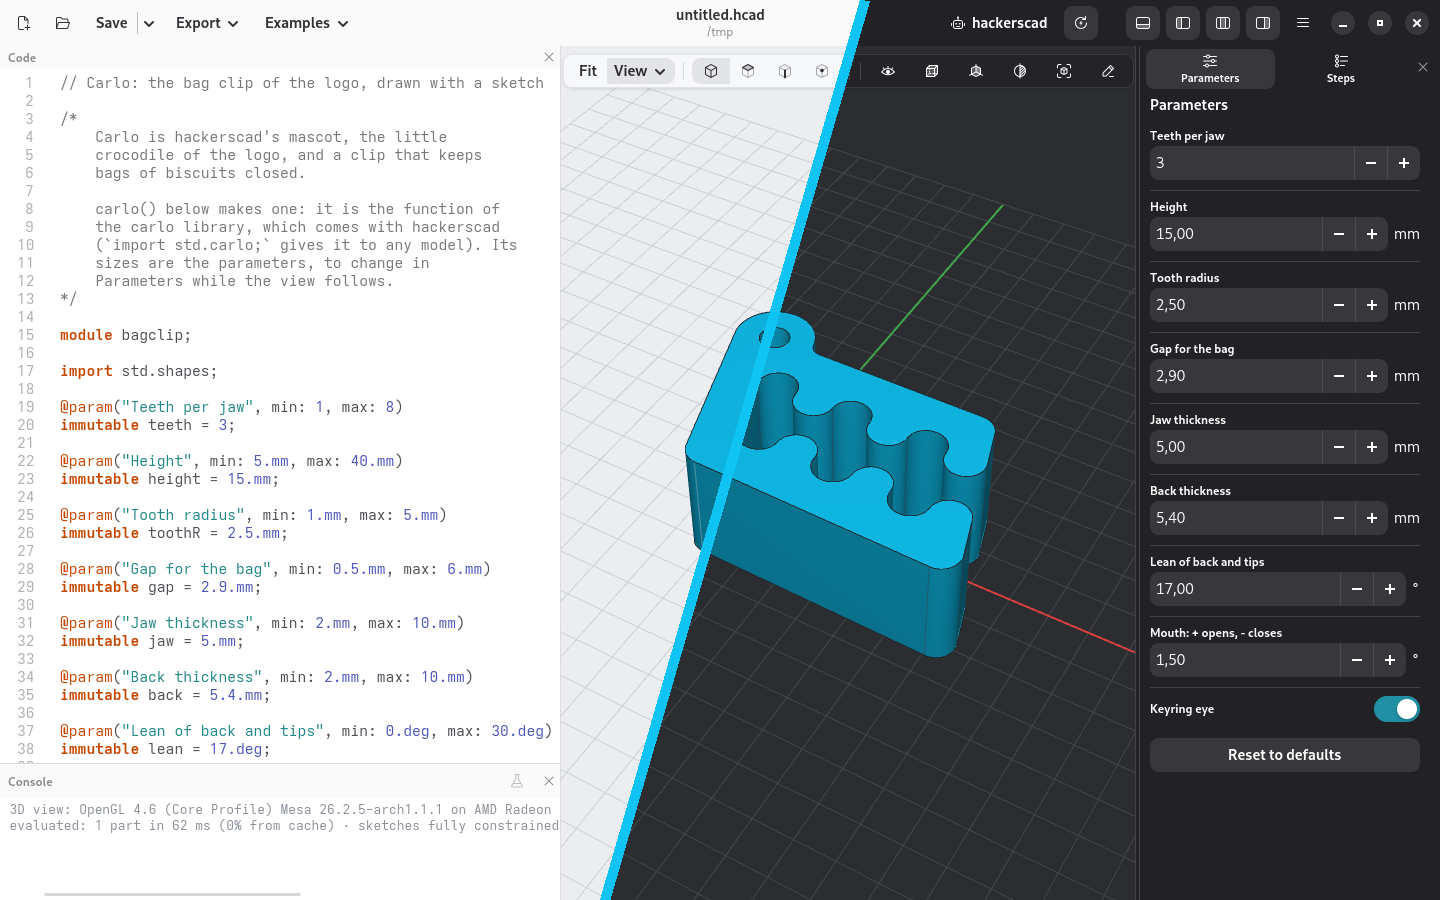Close the Code panel

(548, 57)
